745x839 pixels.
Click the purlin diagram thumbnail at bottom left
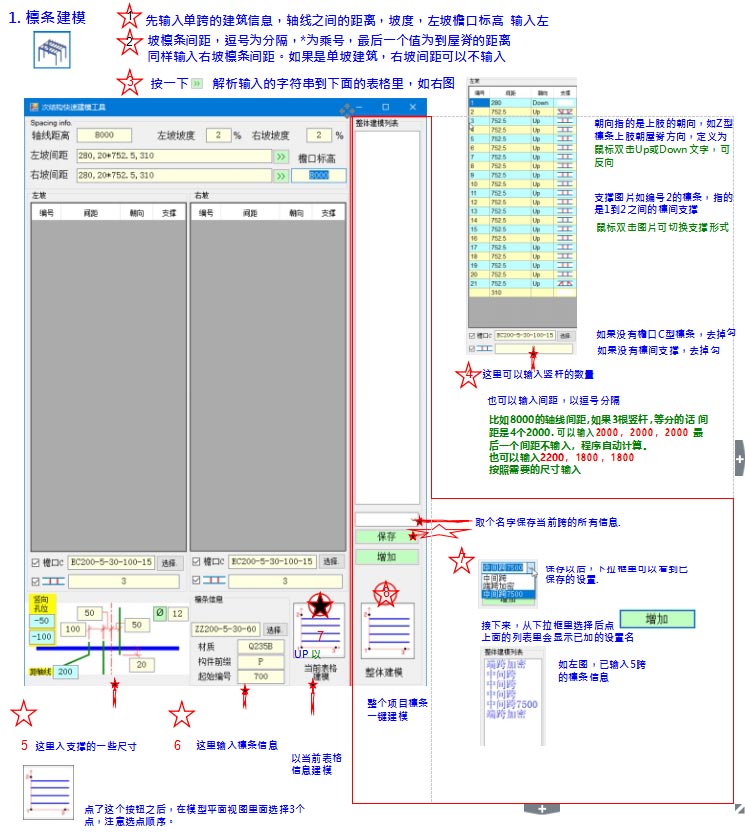[49, 792]
